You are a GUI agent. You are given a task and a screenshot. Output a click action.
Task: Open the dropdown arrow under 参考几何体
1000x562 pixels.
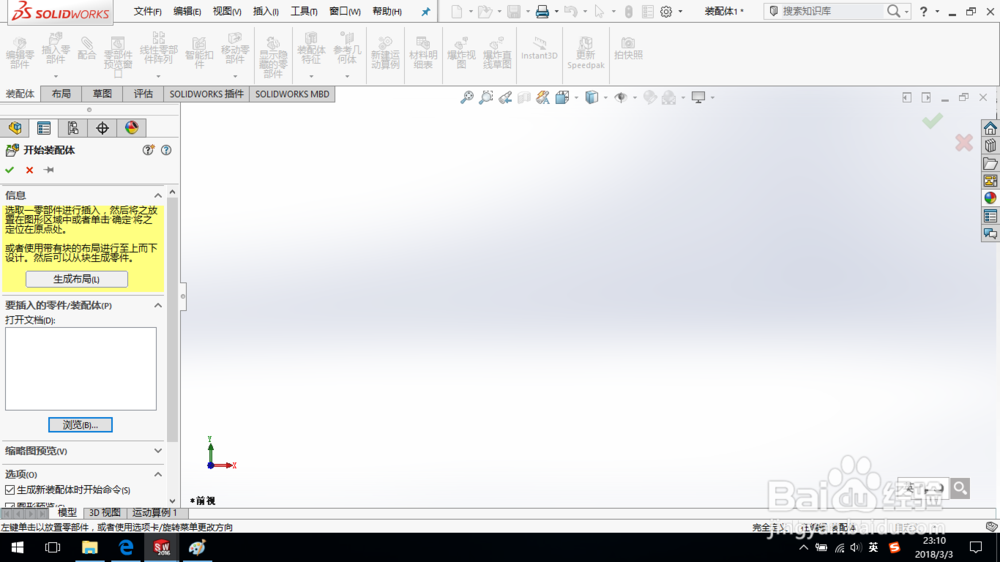click(x=347, y=77)
